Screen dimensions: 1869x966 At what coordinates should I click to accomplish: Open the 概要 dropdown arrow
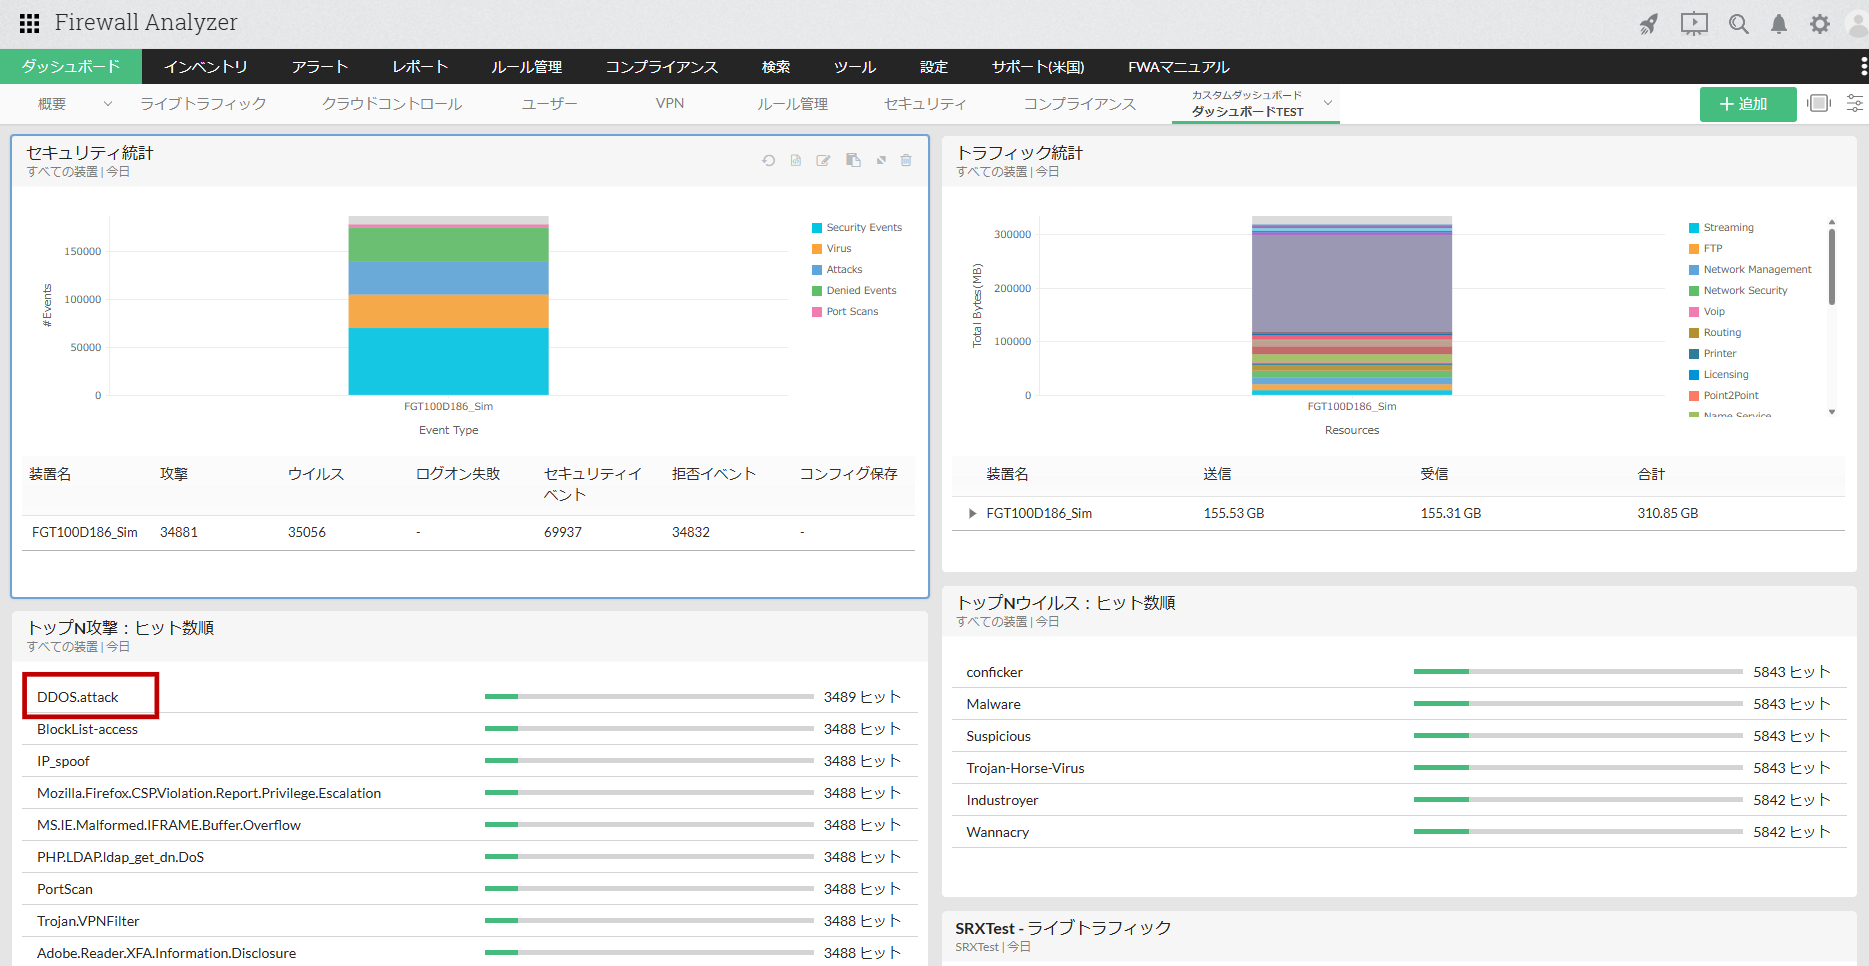pyautogui.click(x=108, y=104)
